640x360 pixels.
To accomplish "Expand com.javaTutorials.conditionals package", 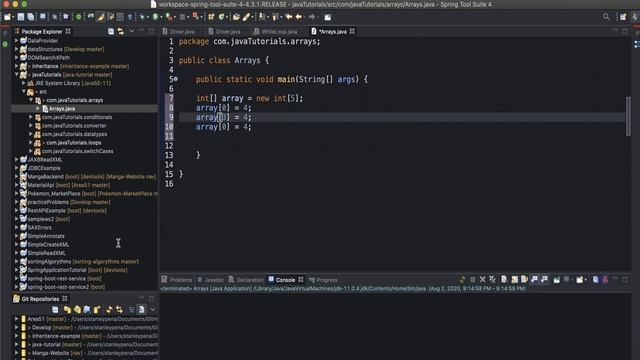I will [x=31, y=117].
